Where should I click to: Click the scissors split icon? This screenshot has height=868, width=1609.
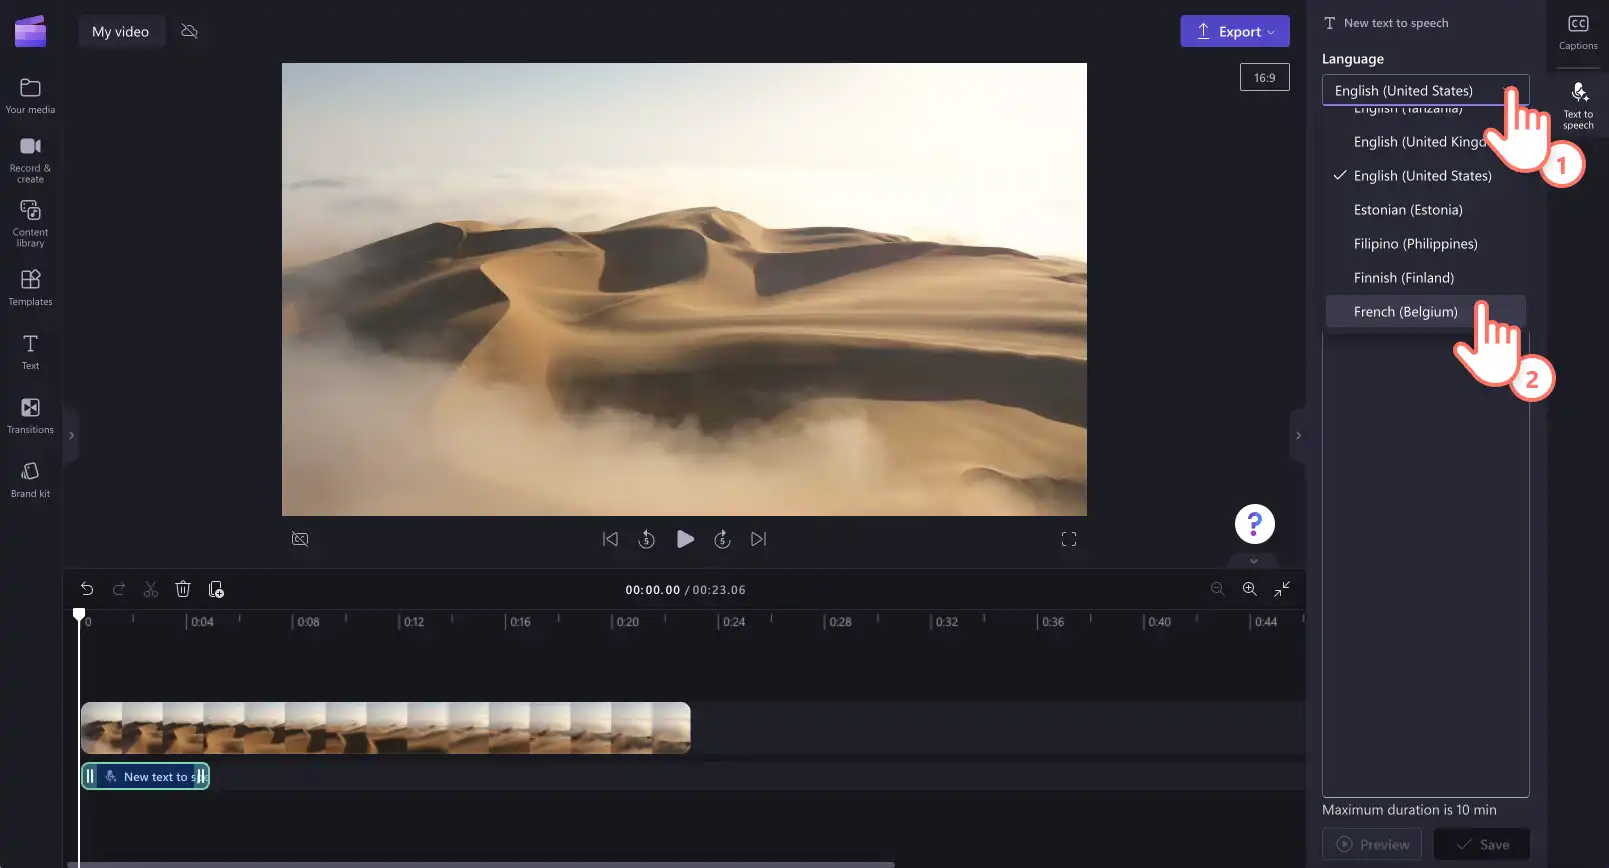151,589
